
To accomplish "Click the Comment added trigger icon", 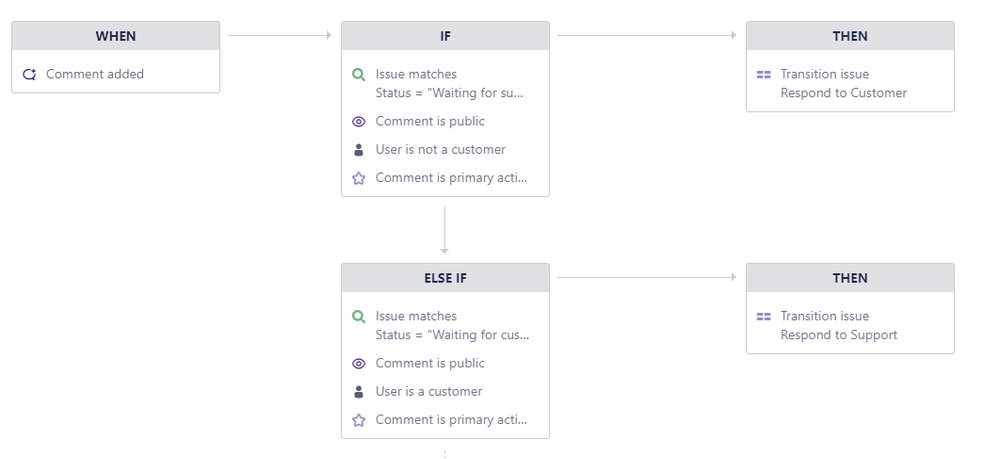I will pos(29,74).
